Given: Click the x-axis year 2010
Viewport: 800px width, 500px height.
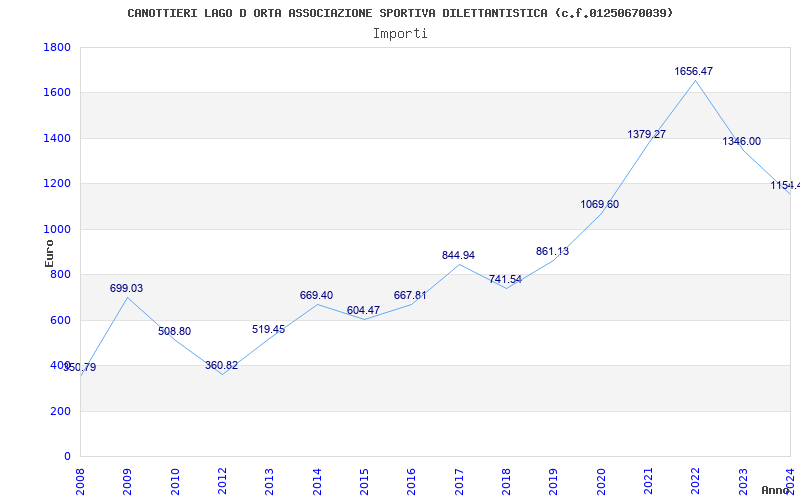Looking at the screenshot, I should [x=174, y=482].
